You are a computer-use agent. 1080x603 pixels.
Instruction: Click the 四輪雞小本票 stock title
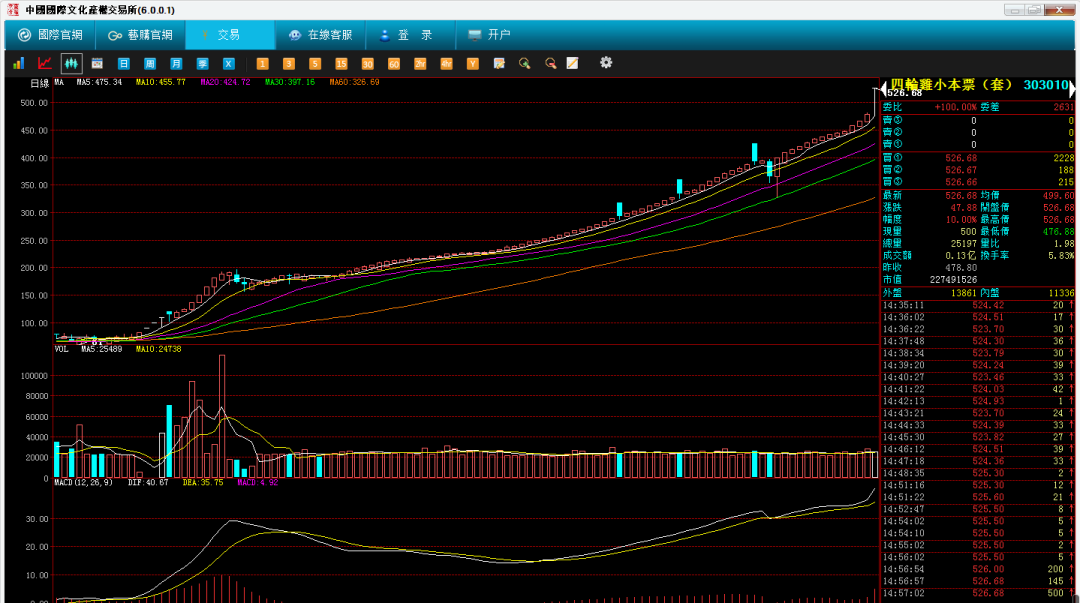pos(951,85)
